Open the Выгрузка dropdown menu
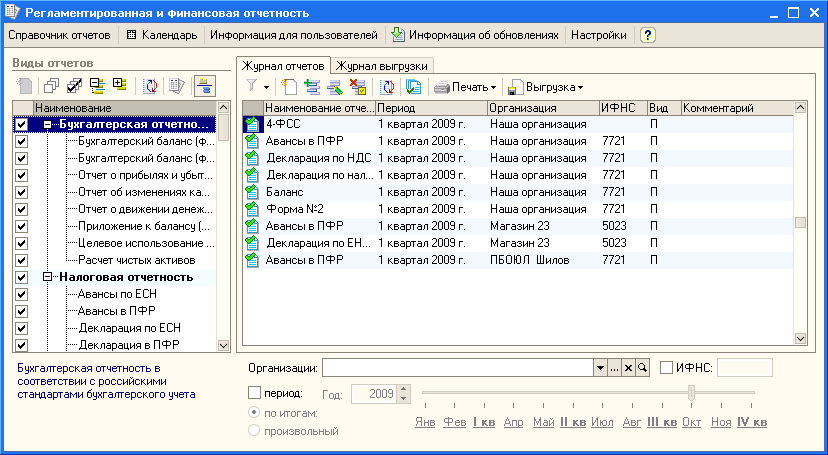This screenshot has width=828, height=455. coord(546,87)
